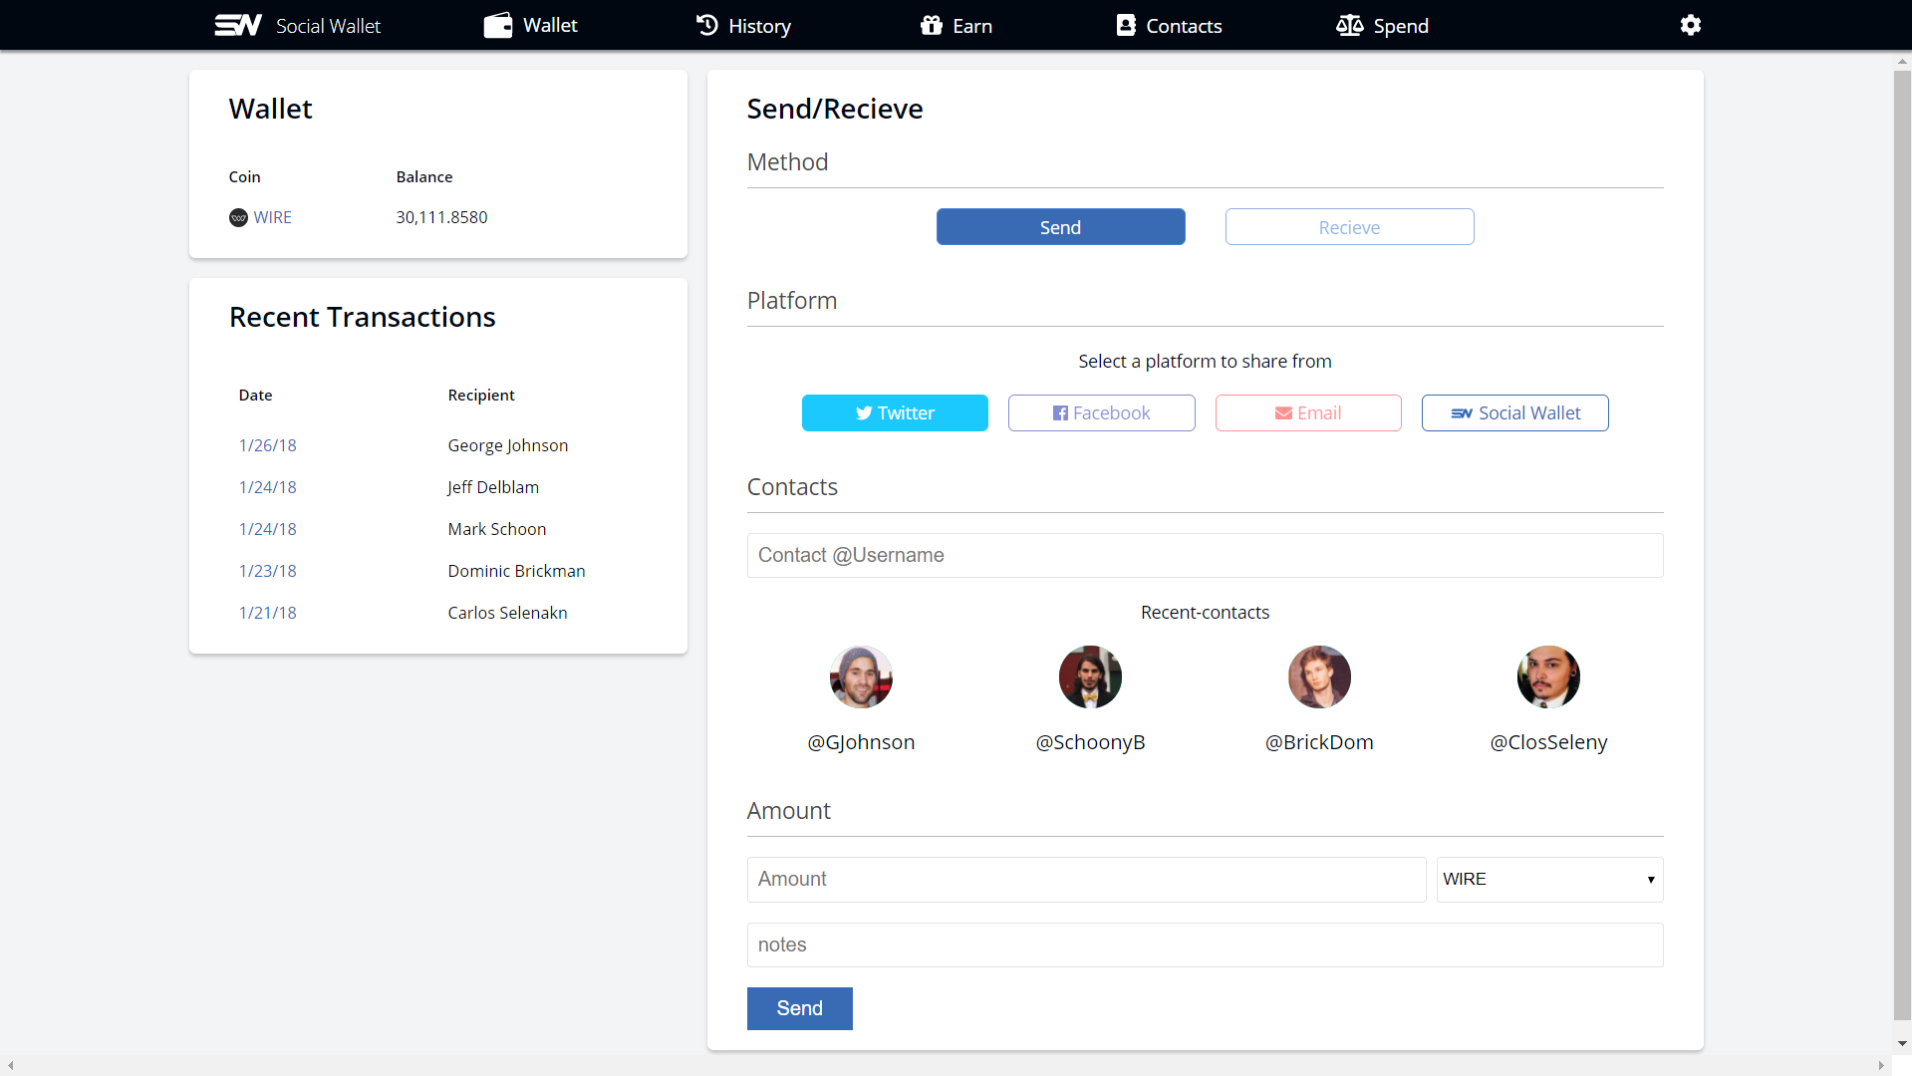The image size is (1912, 1076).
Task: Click the Contacts address book icon
Action: pos(1126,25)
